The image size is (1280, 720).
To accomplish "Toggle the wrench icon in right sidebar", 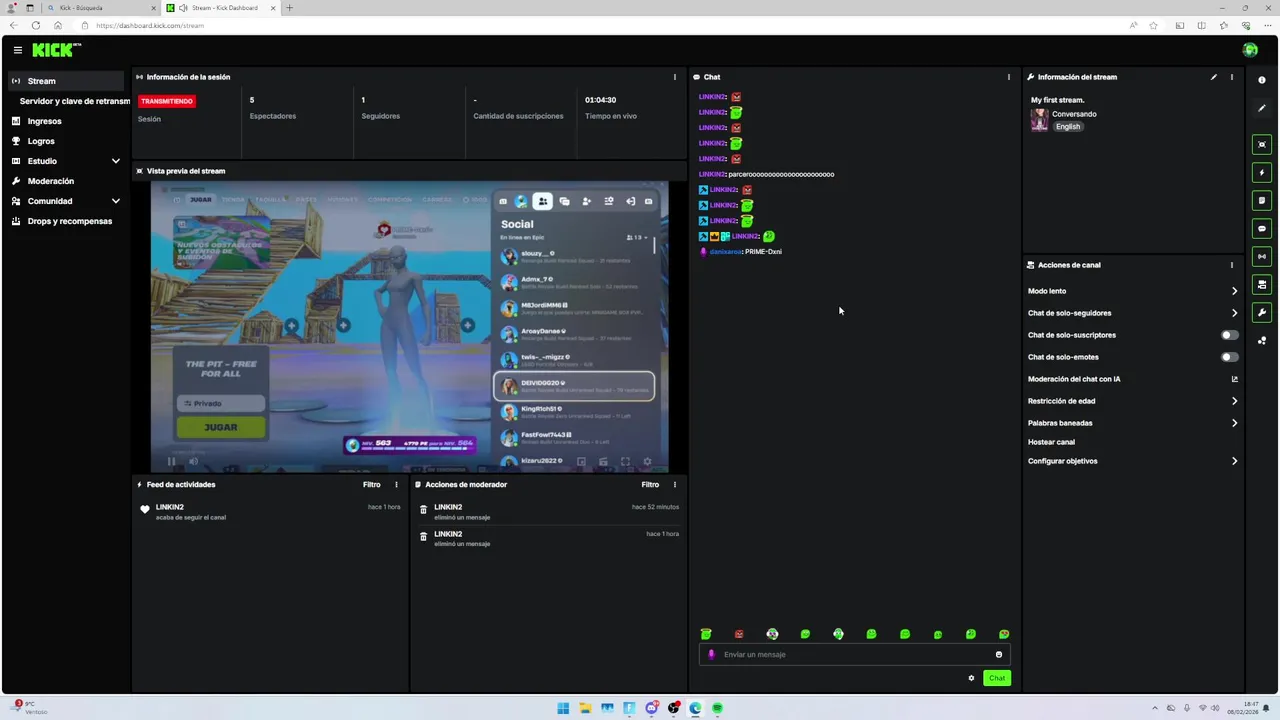I will point(1262,313).
